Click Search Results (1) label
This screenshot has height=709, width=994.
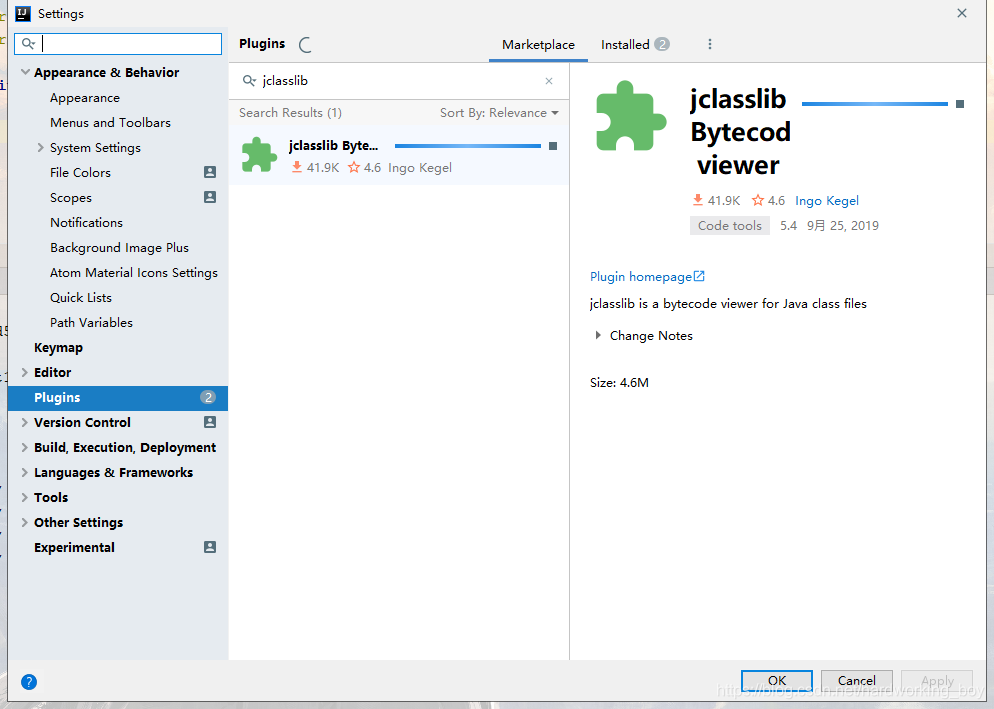(290, 113)
